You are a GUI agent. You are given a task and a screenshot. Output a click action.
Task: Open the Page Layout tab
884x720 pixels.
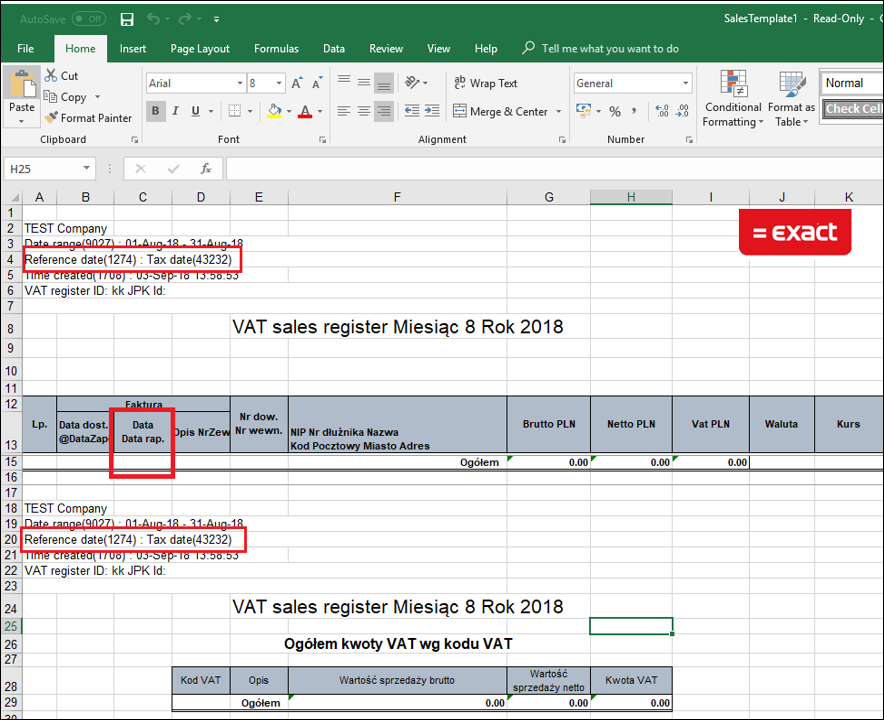200,48
